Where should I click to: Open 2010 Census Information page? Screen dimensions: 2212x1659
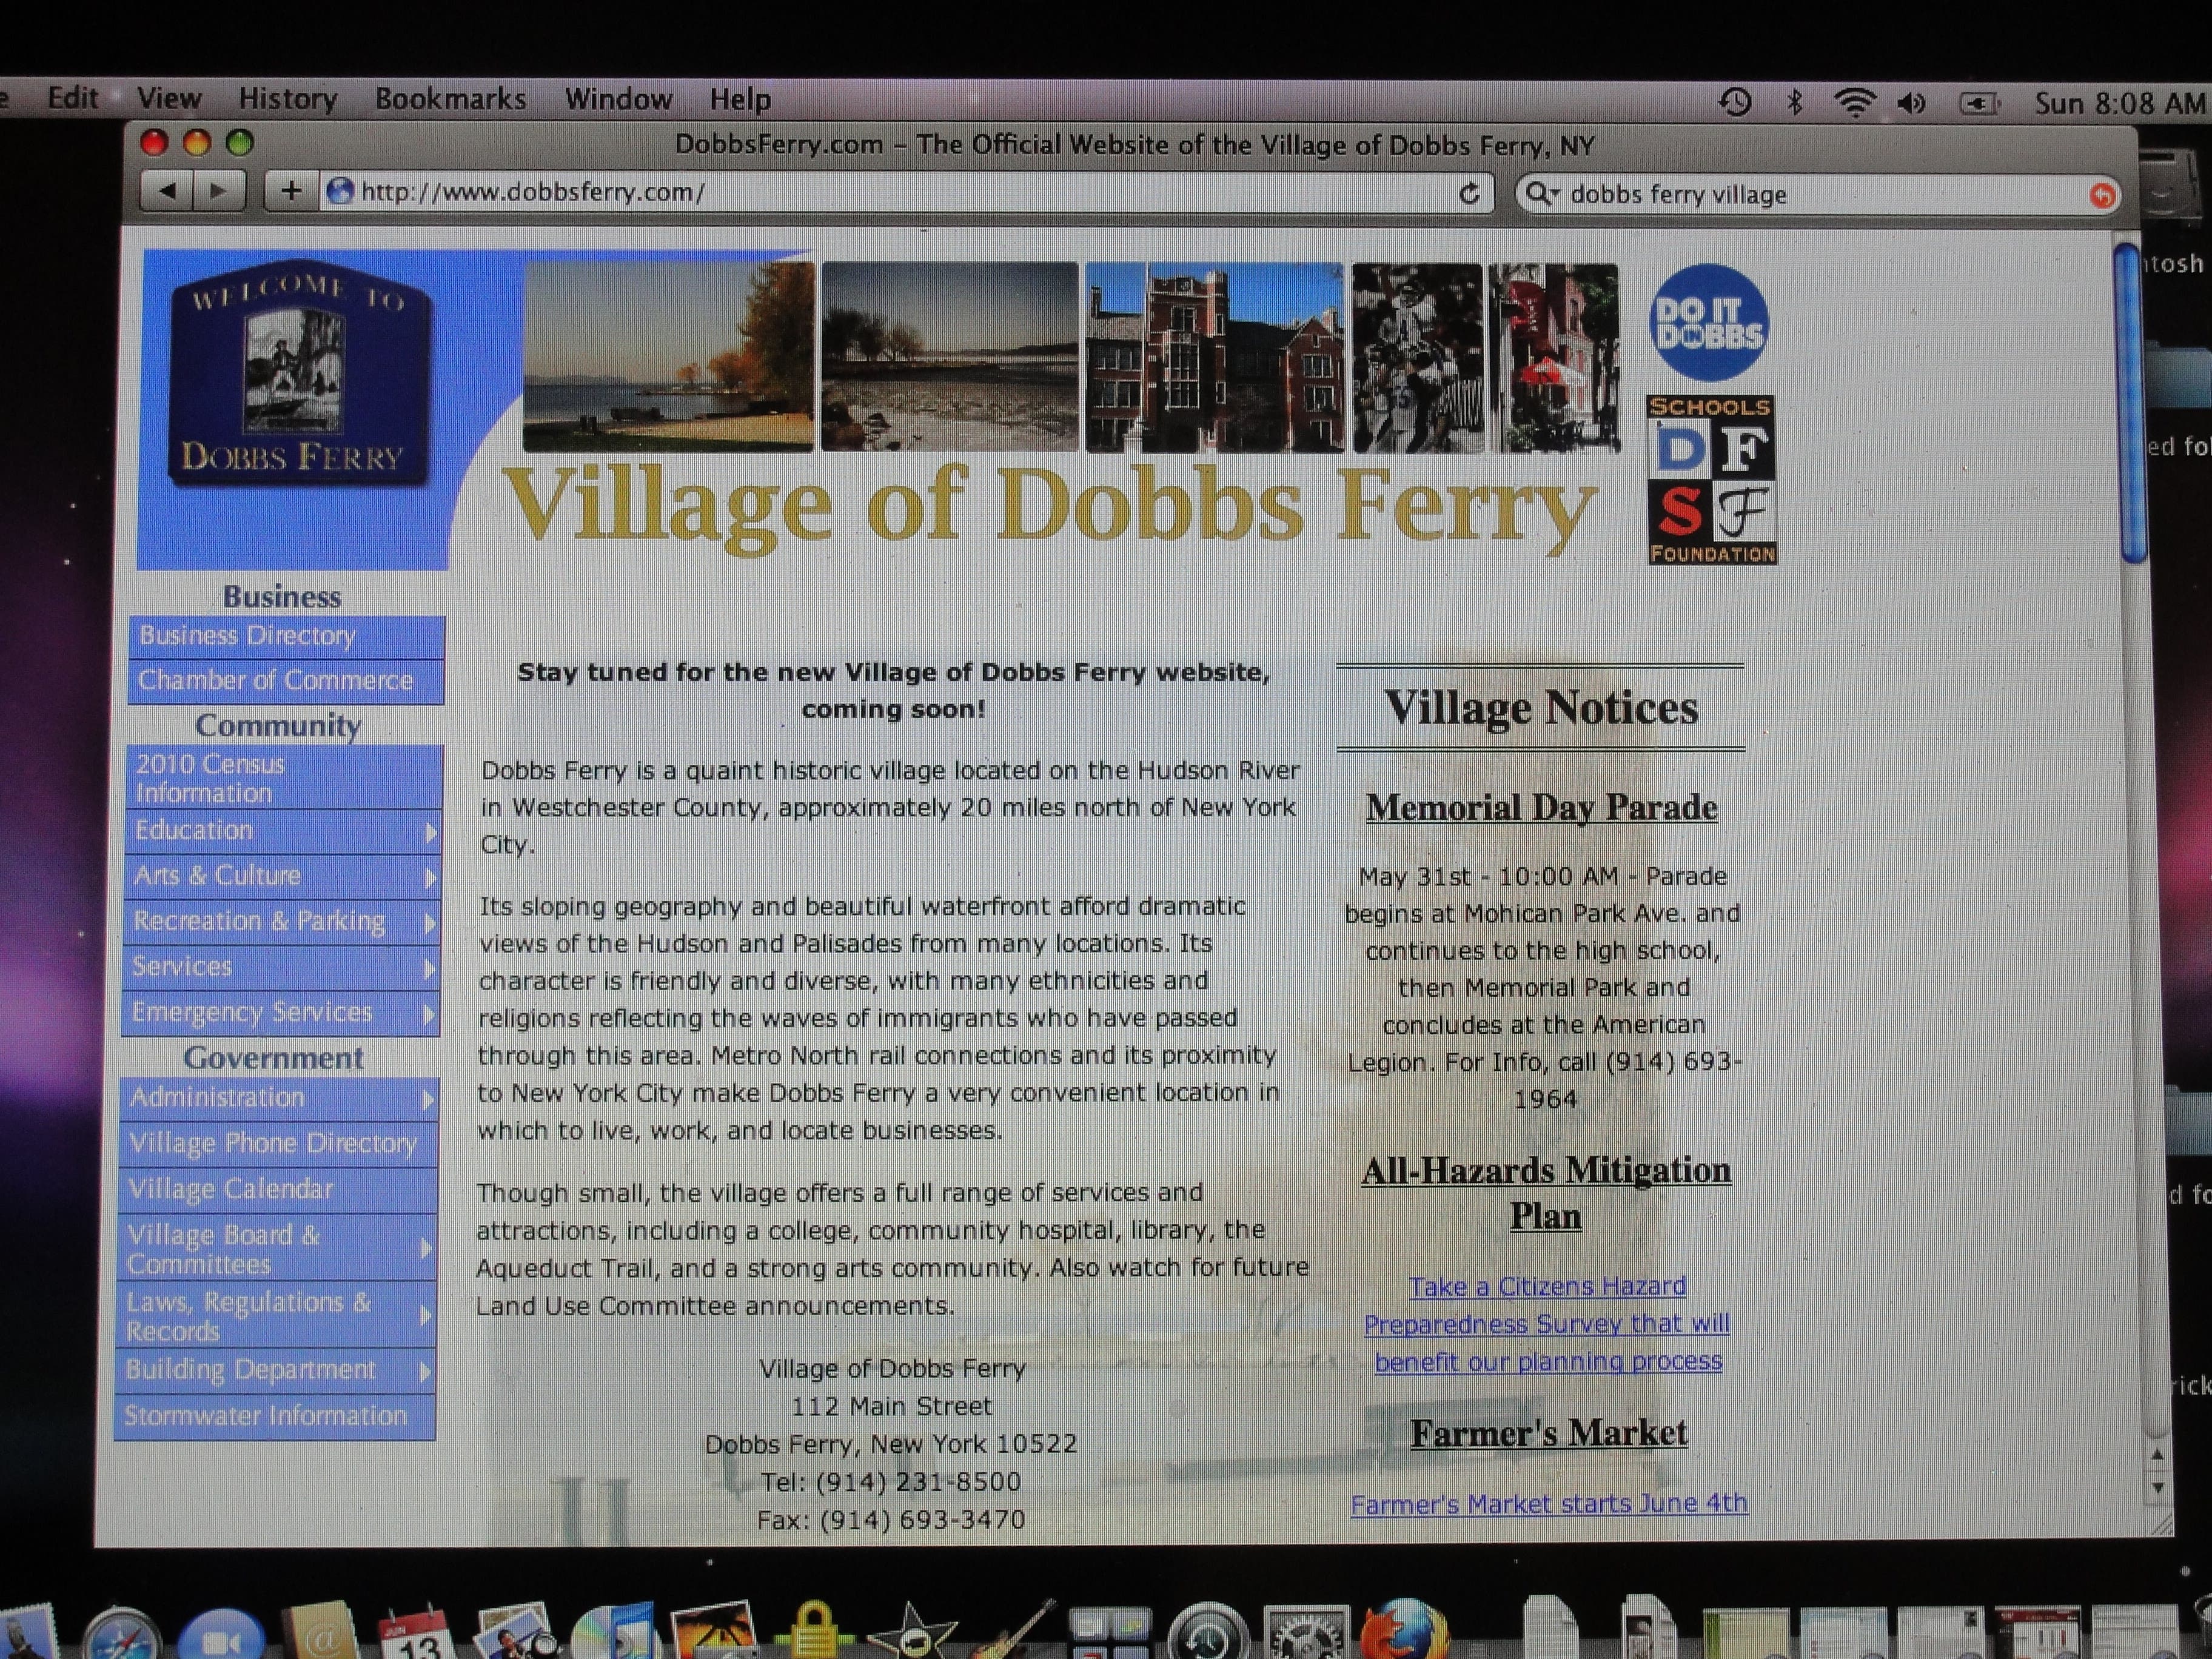pos(284,777)
